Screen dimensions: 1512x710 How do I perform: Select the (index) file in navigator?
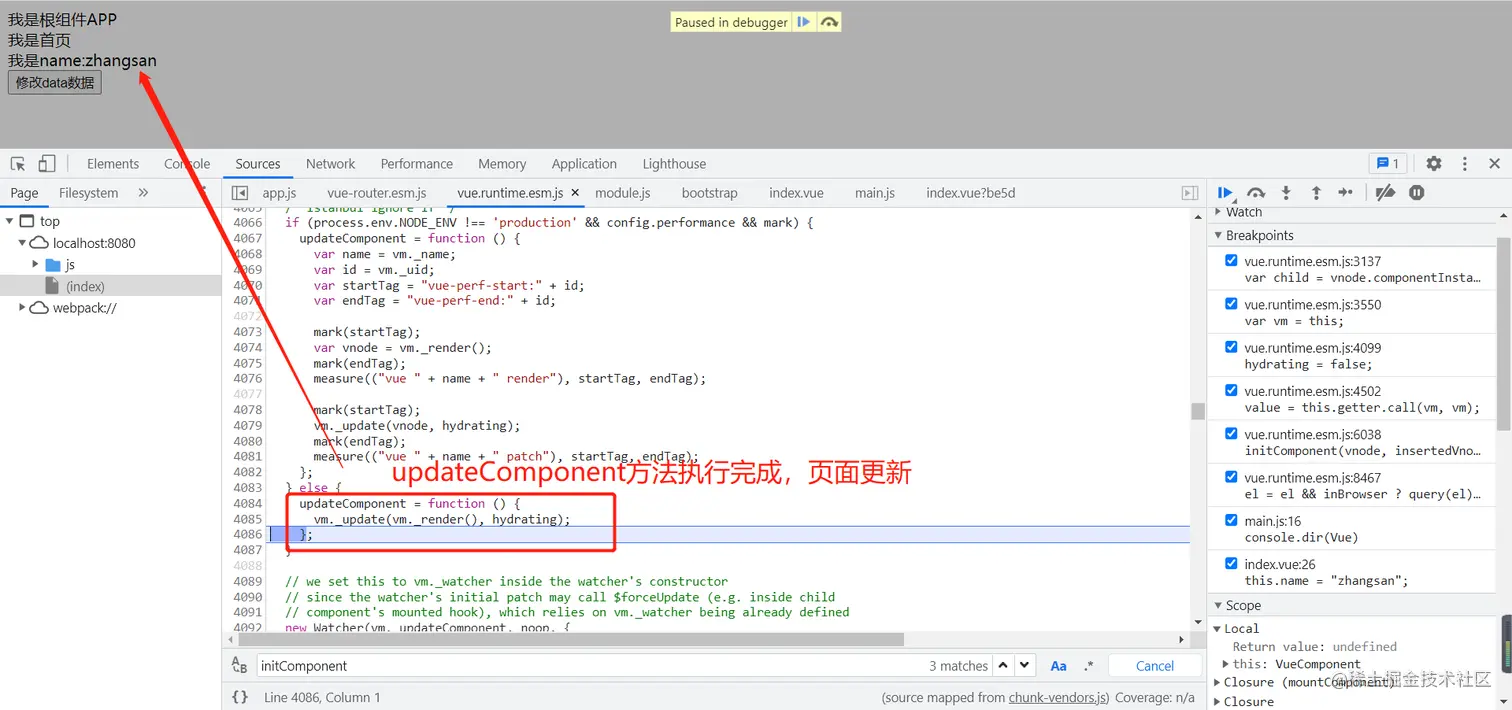click(x=85, y=286)
